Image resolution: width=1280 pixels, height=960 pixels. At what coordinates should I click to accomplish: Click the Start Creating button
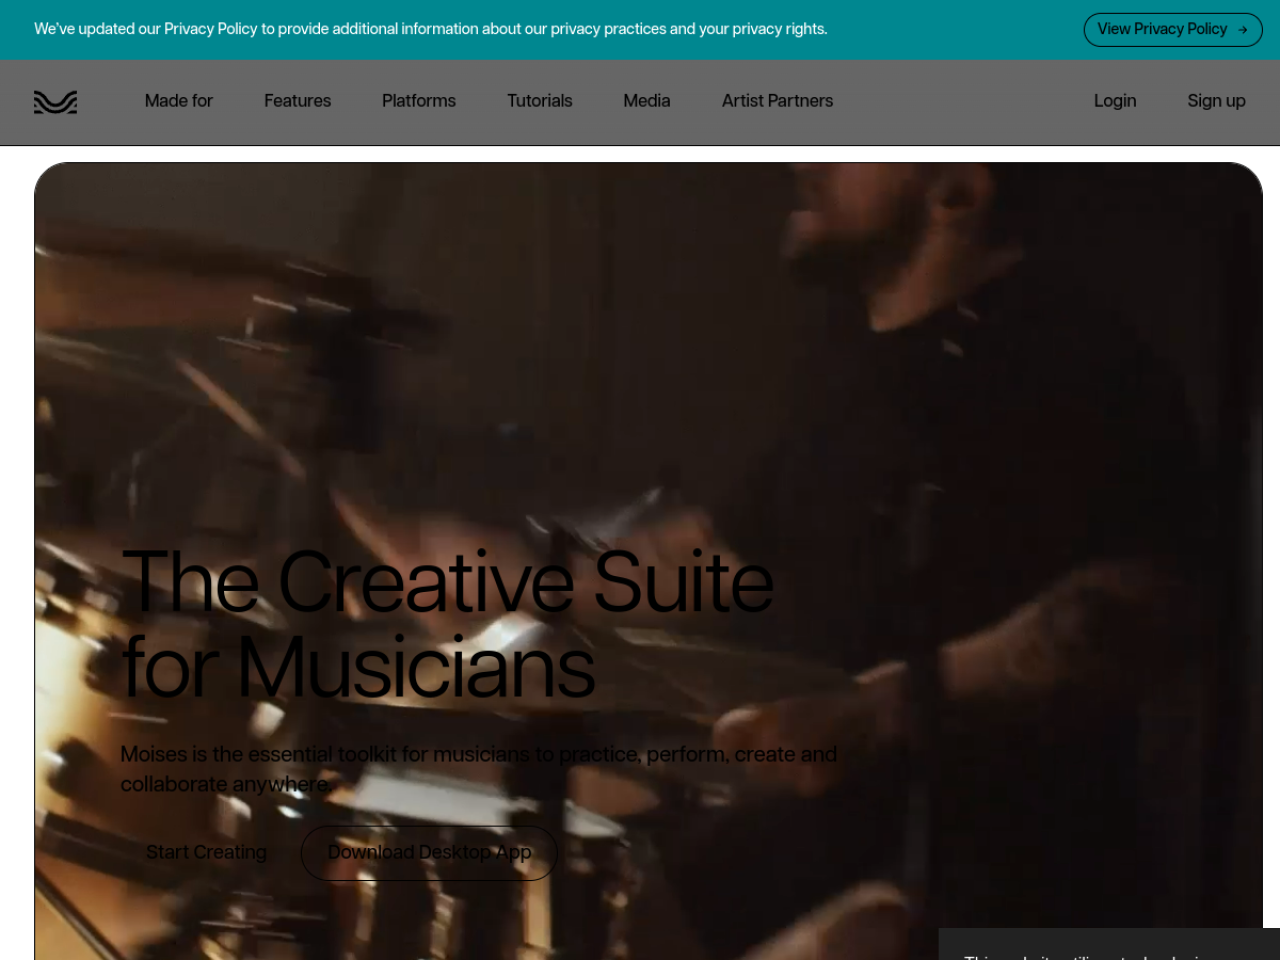[206, 853]
